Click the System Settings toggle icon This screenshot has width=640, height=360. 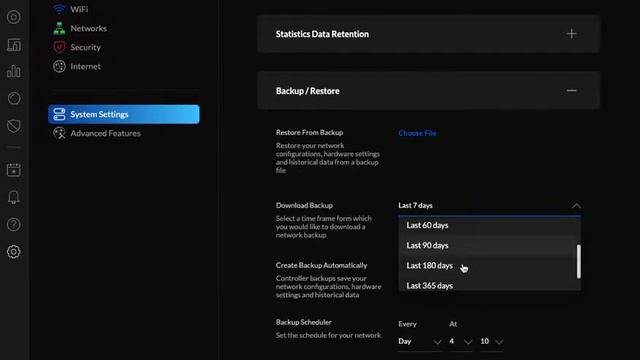pos(59,114)
